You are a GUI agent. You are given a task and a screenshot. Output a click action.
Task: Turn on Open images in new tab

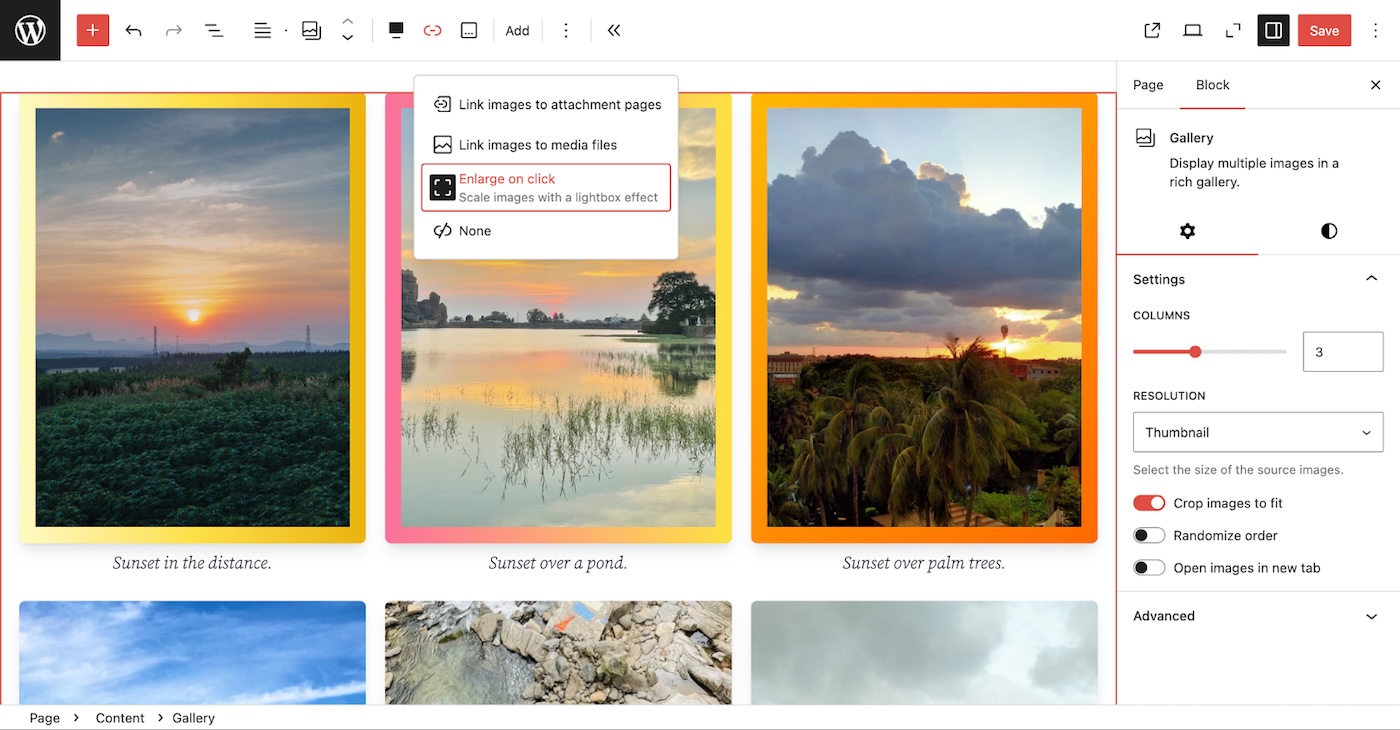pyautogui.click(x=1149, y=568)
